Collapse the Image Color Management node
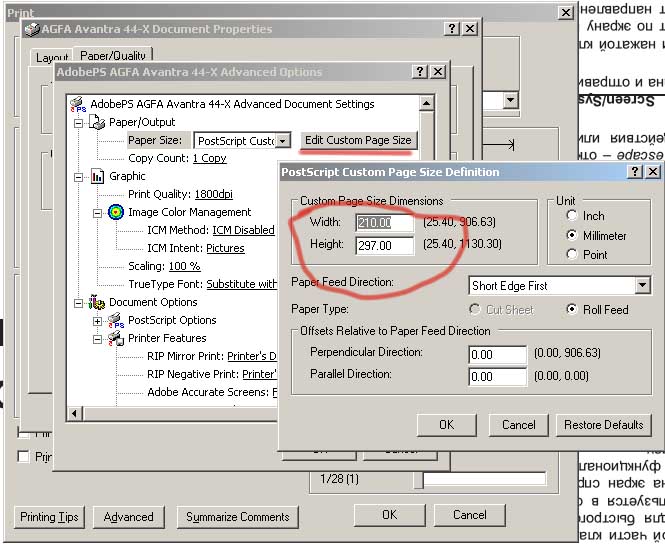This screenshot has height=544, width=665. click(x=97, y=213)
